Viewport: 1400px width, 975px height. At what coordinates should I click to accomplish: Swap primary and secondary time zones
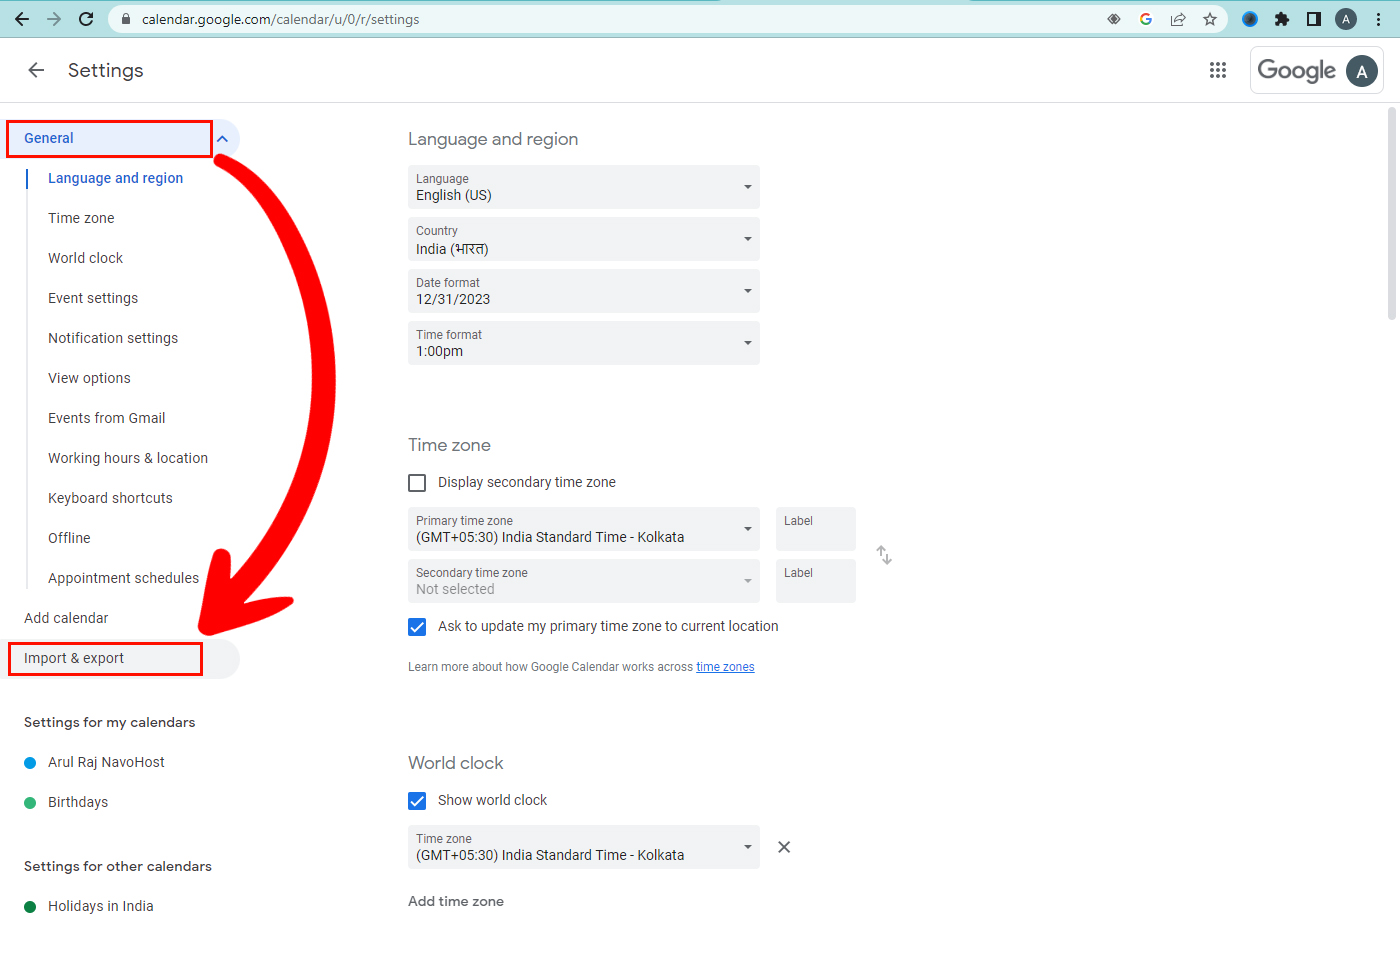(x=884, y=555)
